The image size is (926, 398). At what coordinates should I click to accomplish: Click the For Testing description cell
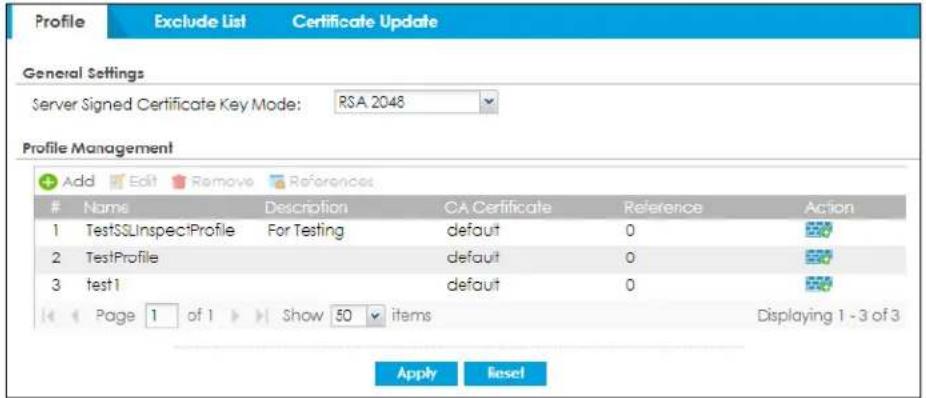pyautogui.click(x=306, y=231)
